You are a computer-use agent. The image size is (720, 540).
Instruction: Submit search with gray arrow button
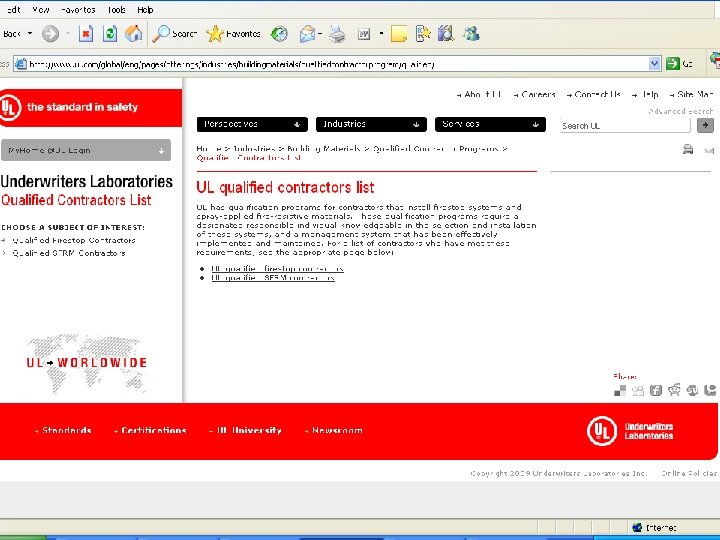coord(705,125)
